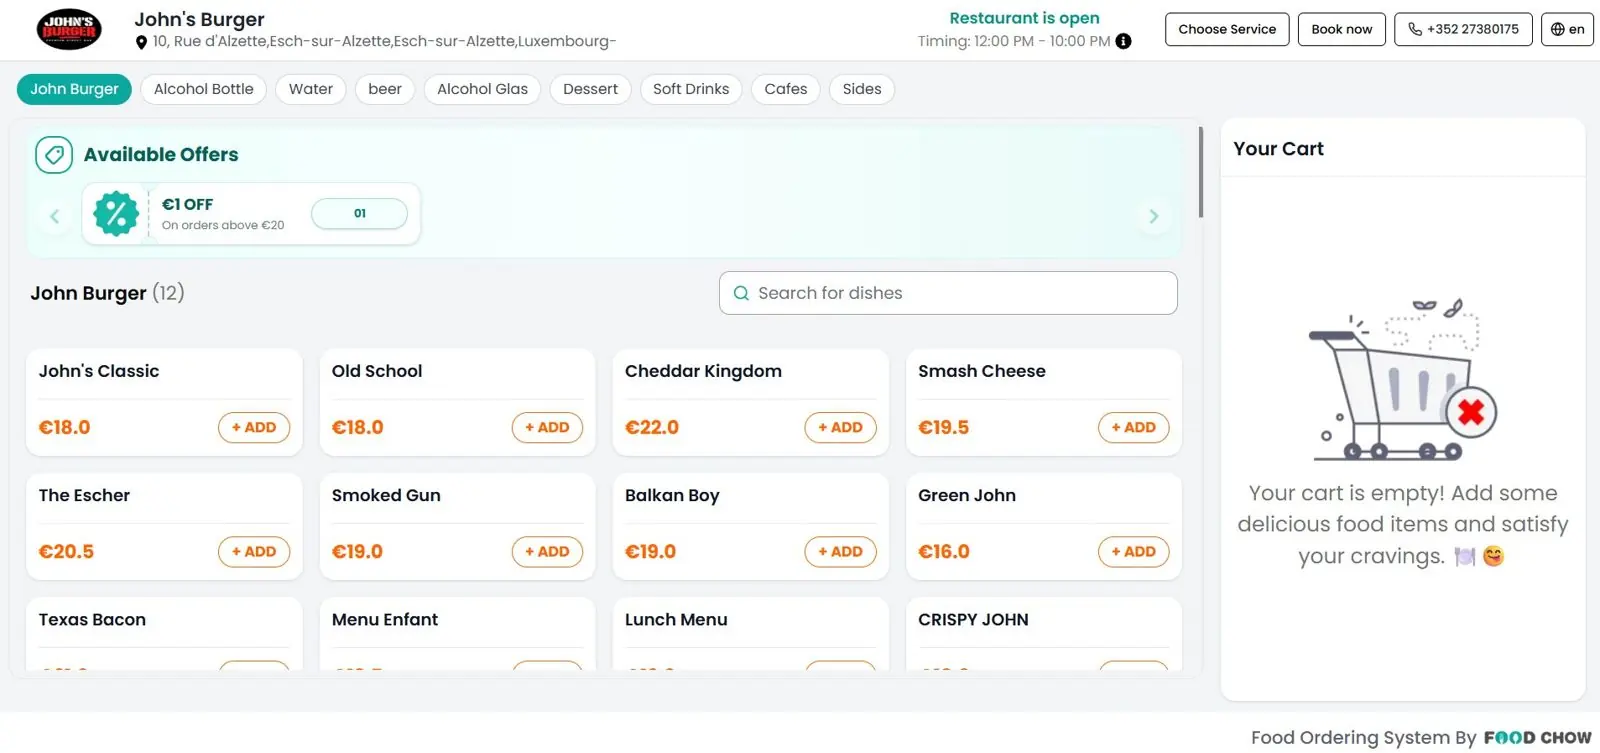Click the Search for dishes field
The width and height of the screenshot is (1600, 753).
948,293
